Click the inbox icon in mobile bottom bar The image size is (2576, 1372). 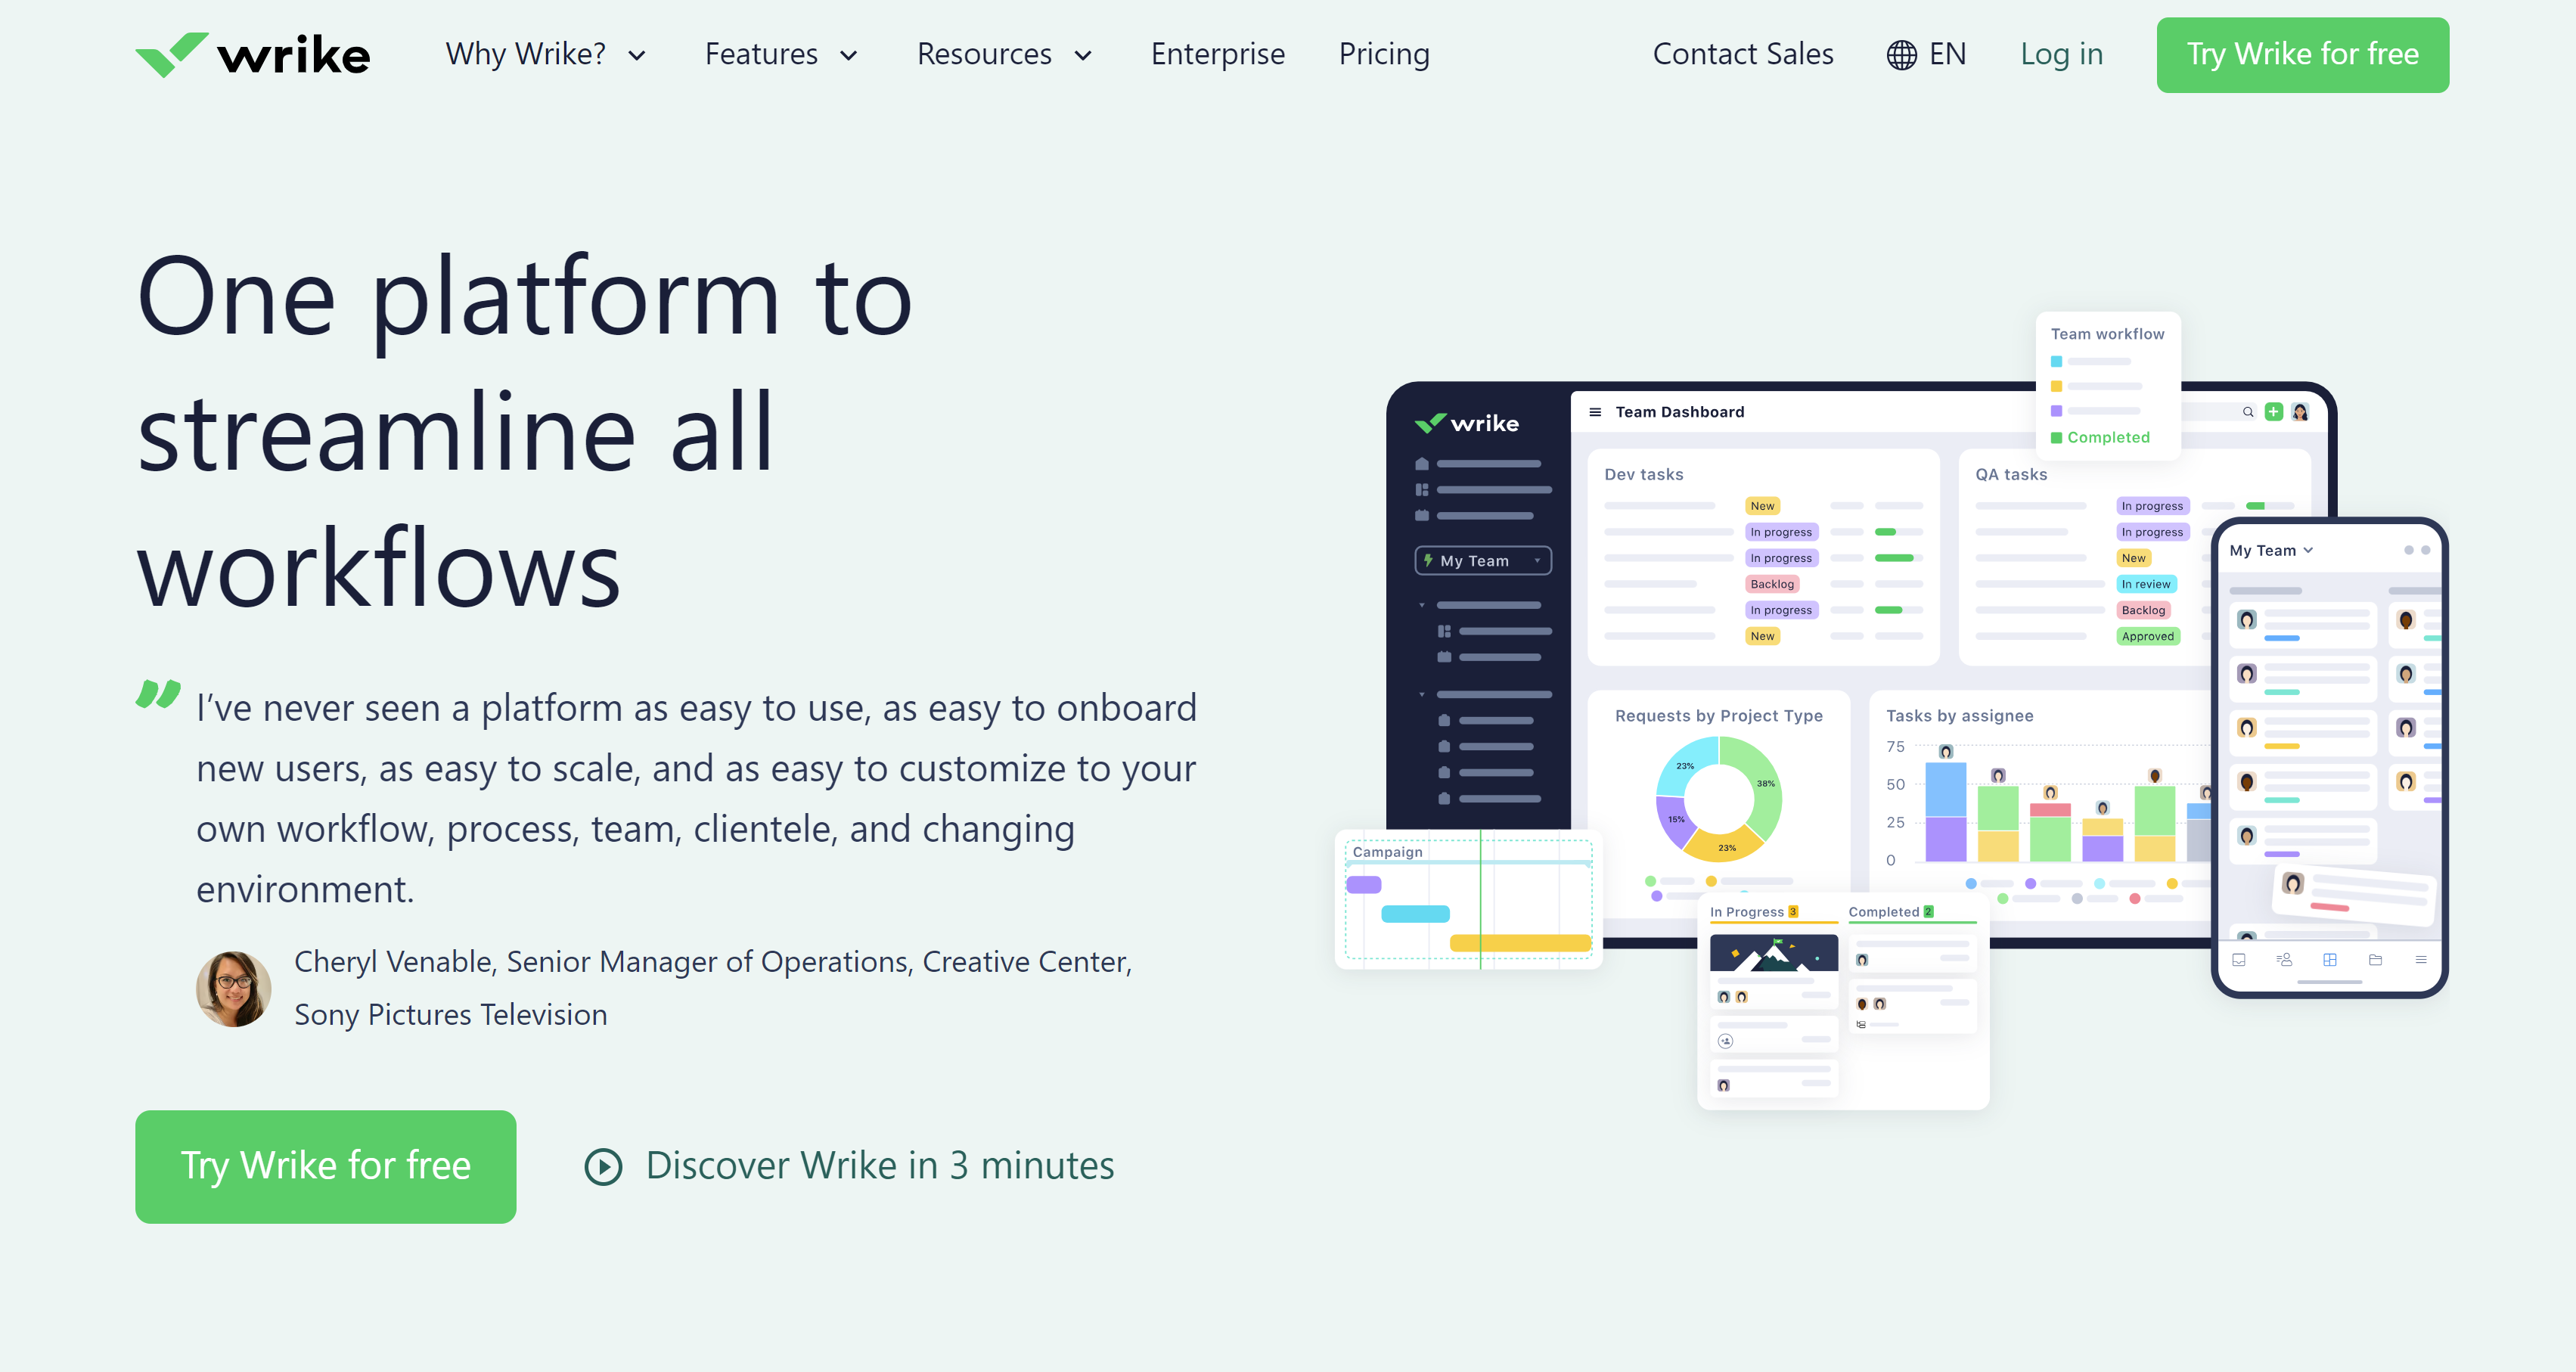2239,960
